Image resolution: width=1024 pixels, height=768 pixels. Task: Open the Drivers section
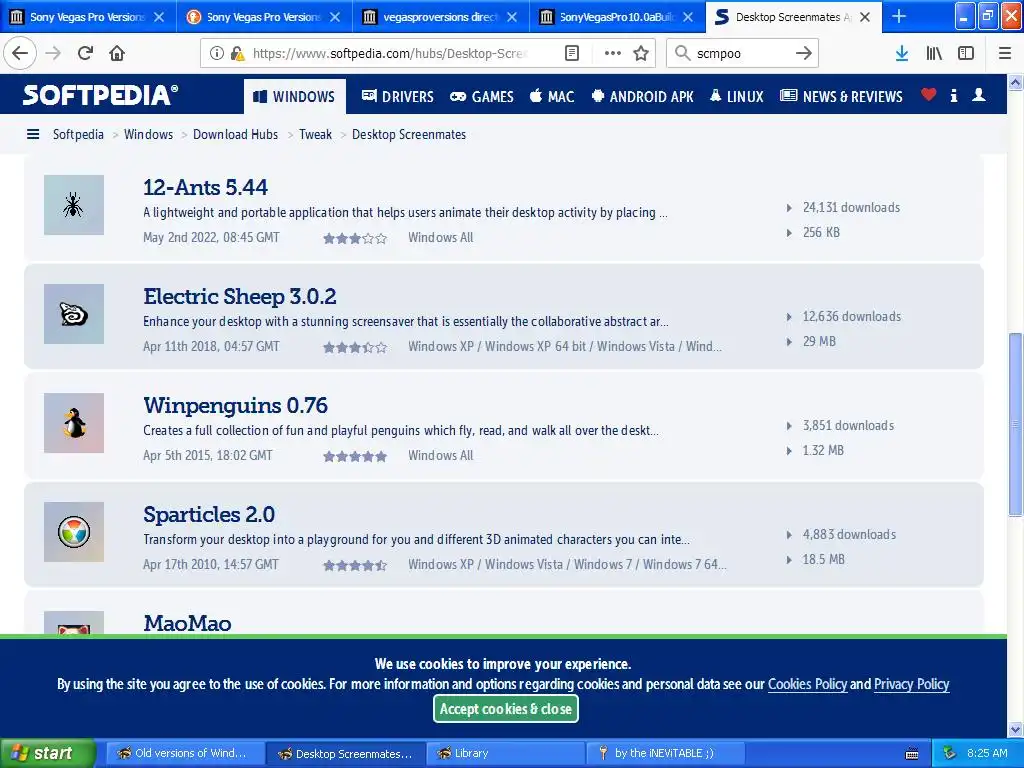point(397,97)
